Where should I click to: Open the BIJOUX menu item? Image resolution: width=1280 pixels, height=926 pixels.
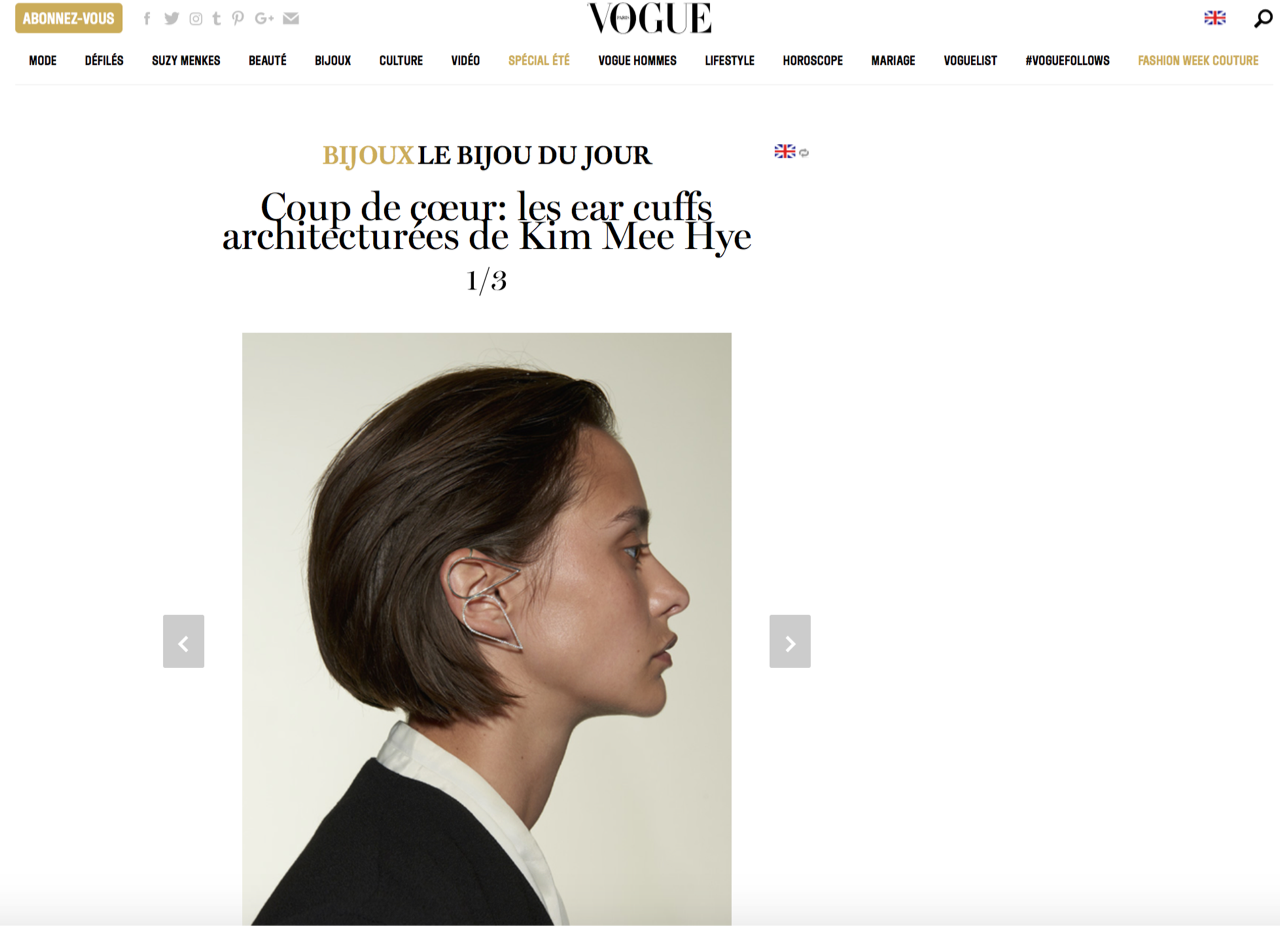333,61
